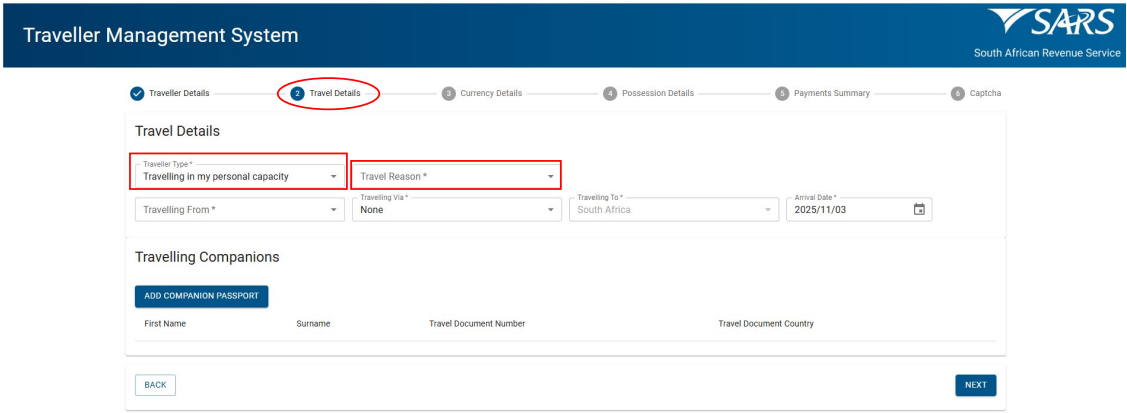Image resolution: width=1127 pixels, height=413 pixels.
Task: Click the Traveller Details checkmark step icon
Action: coord(137,93)
